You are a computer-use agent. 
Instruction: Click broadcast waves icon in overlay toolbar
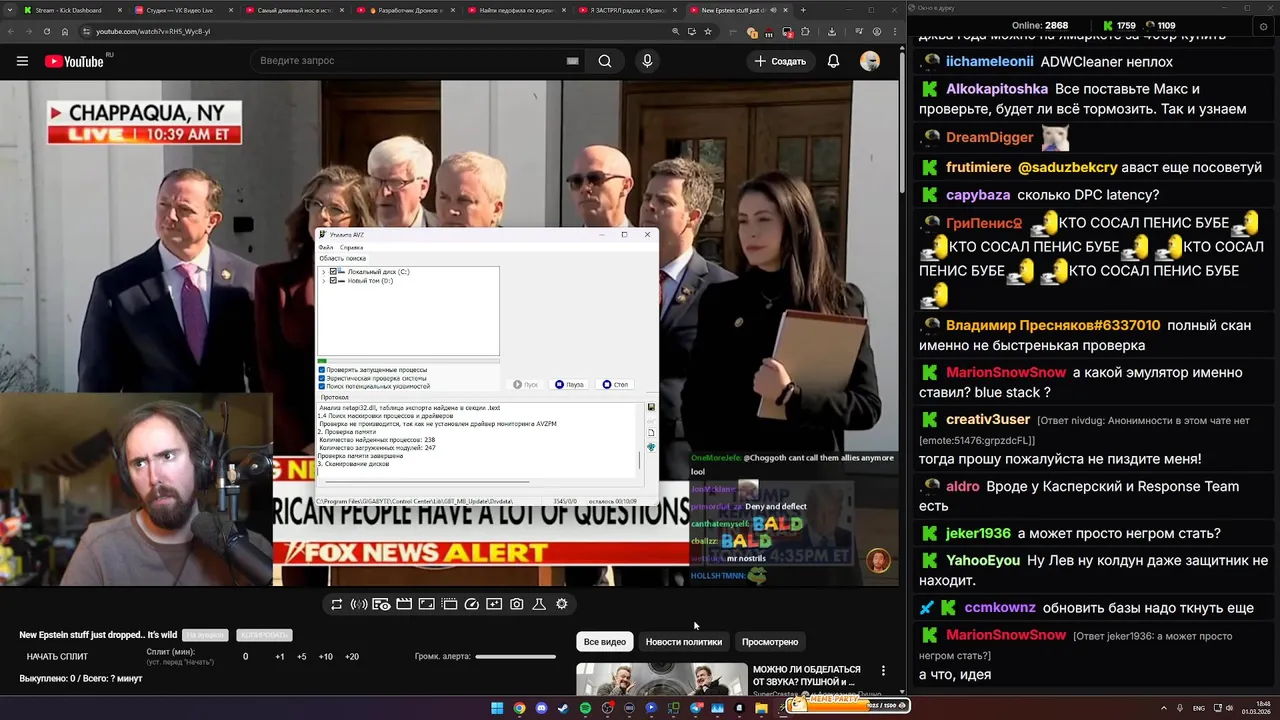pos(359,604)
